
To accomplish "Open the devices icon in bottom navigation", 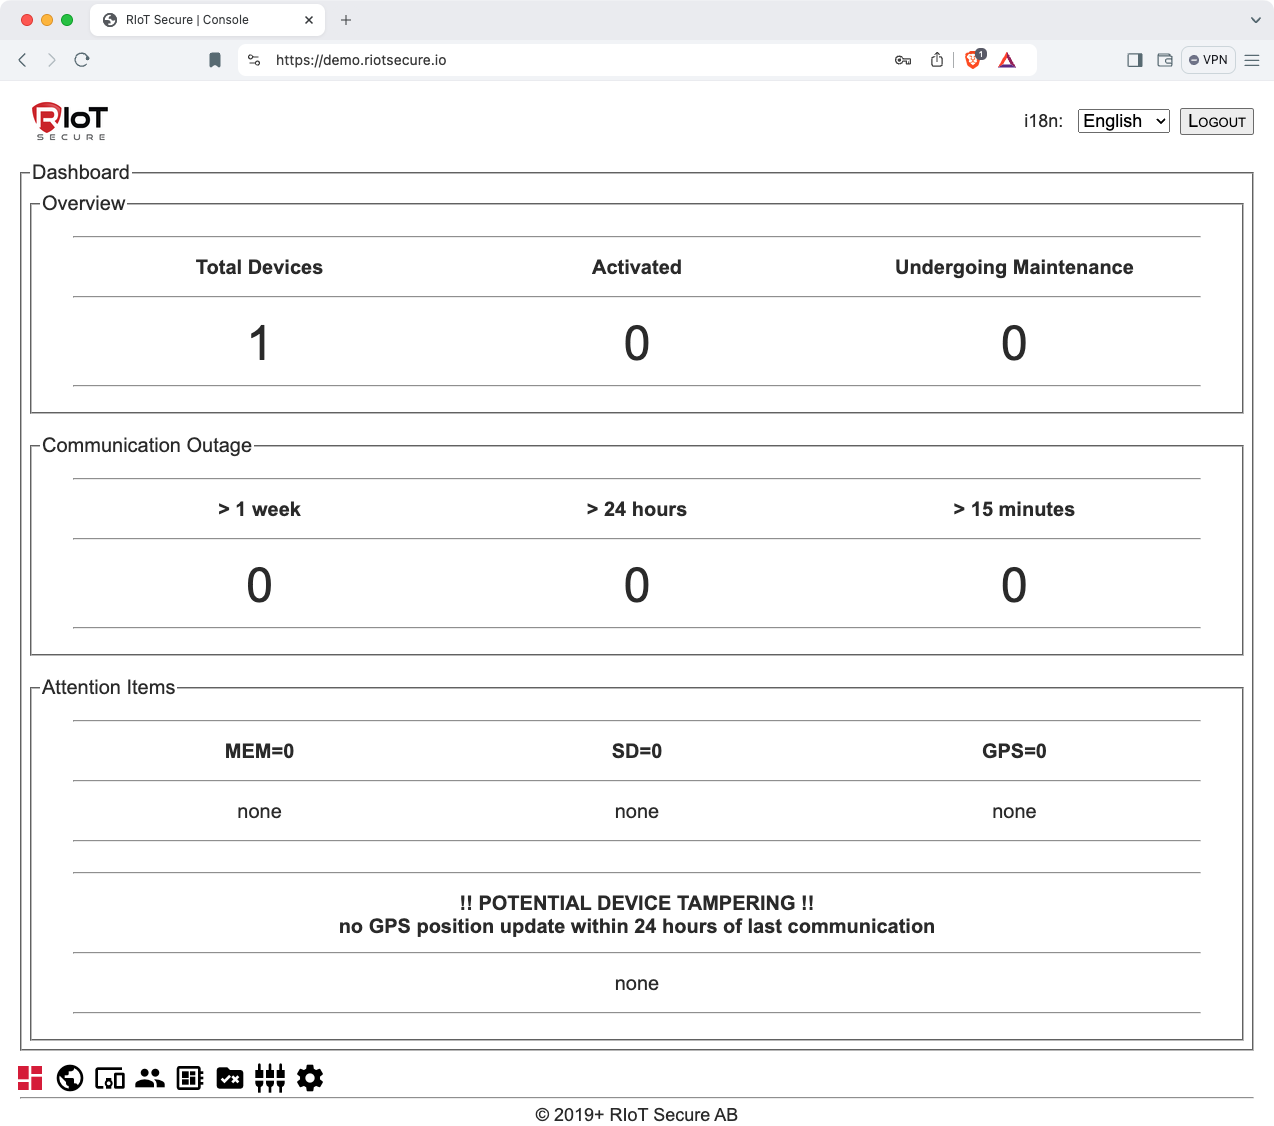I will point(110,1078).
